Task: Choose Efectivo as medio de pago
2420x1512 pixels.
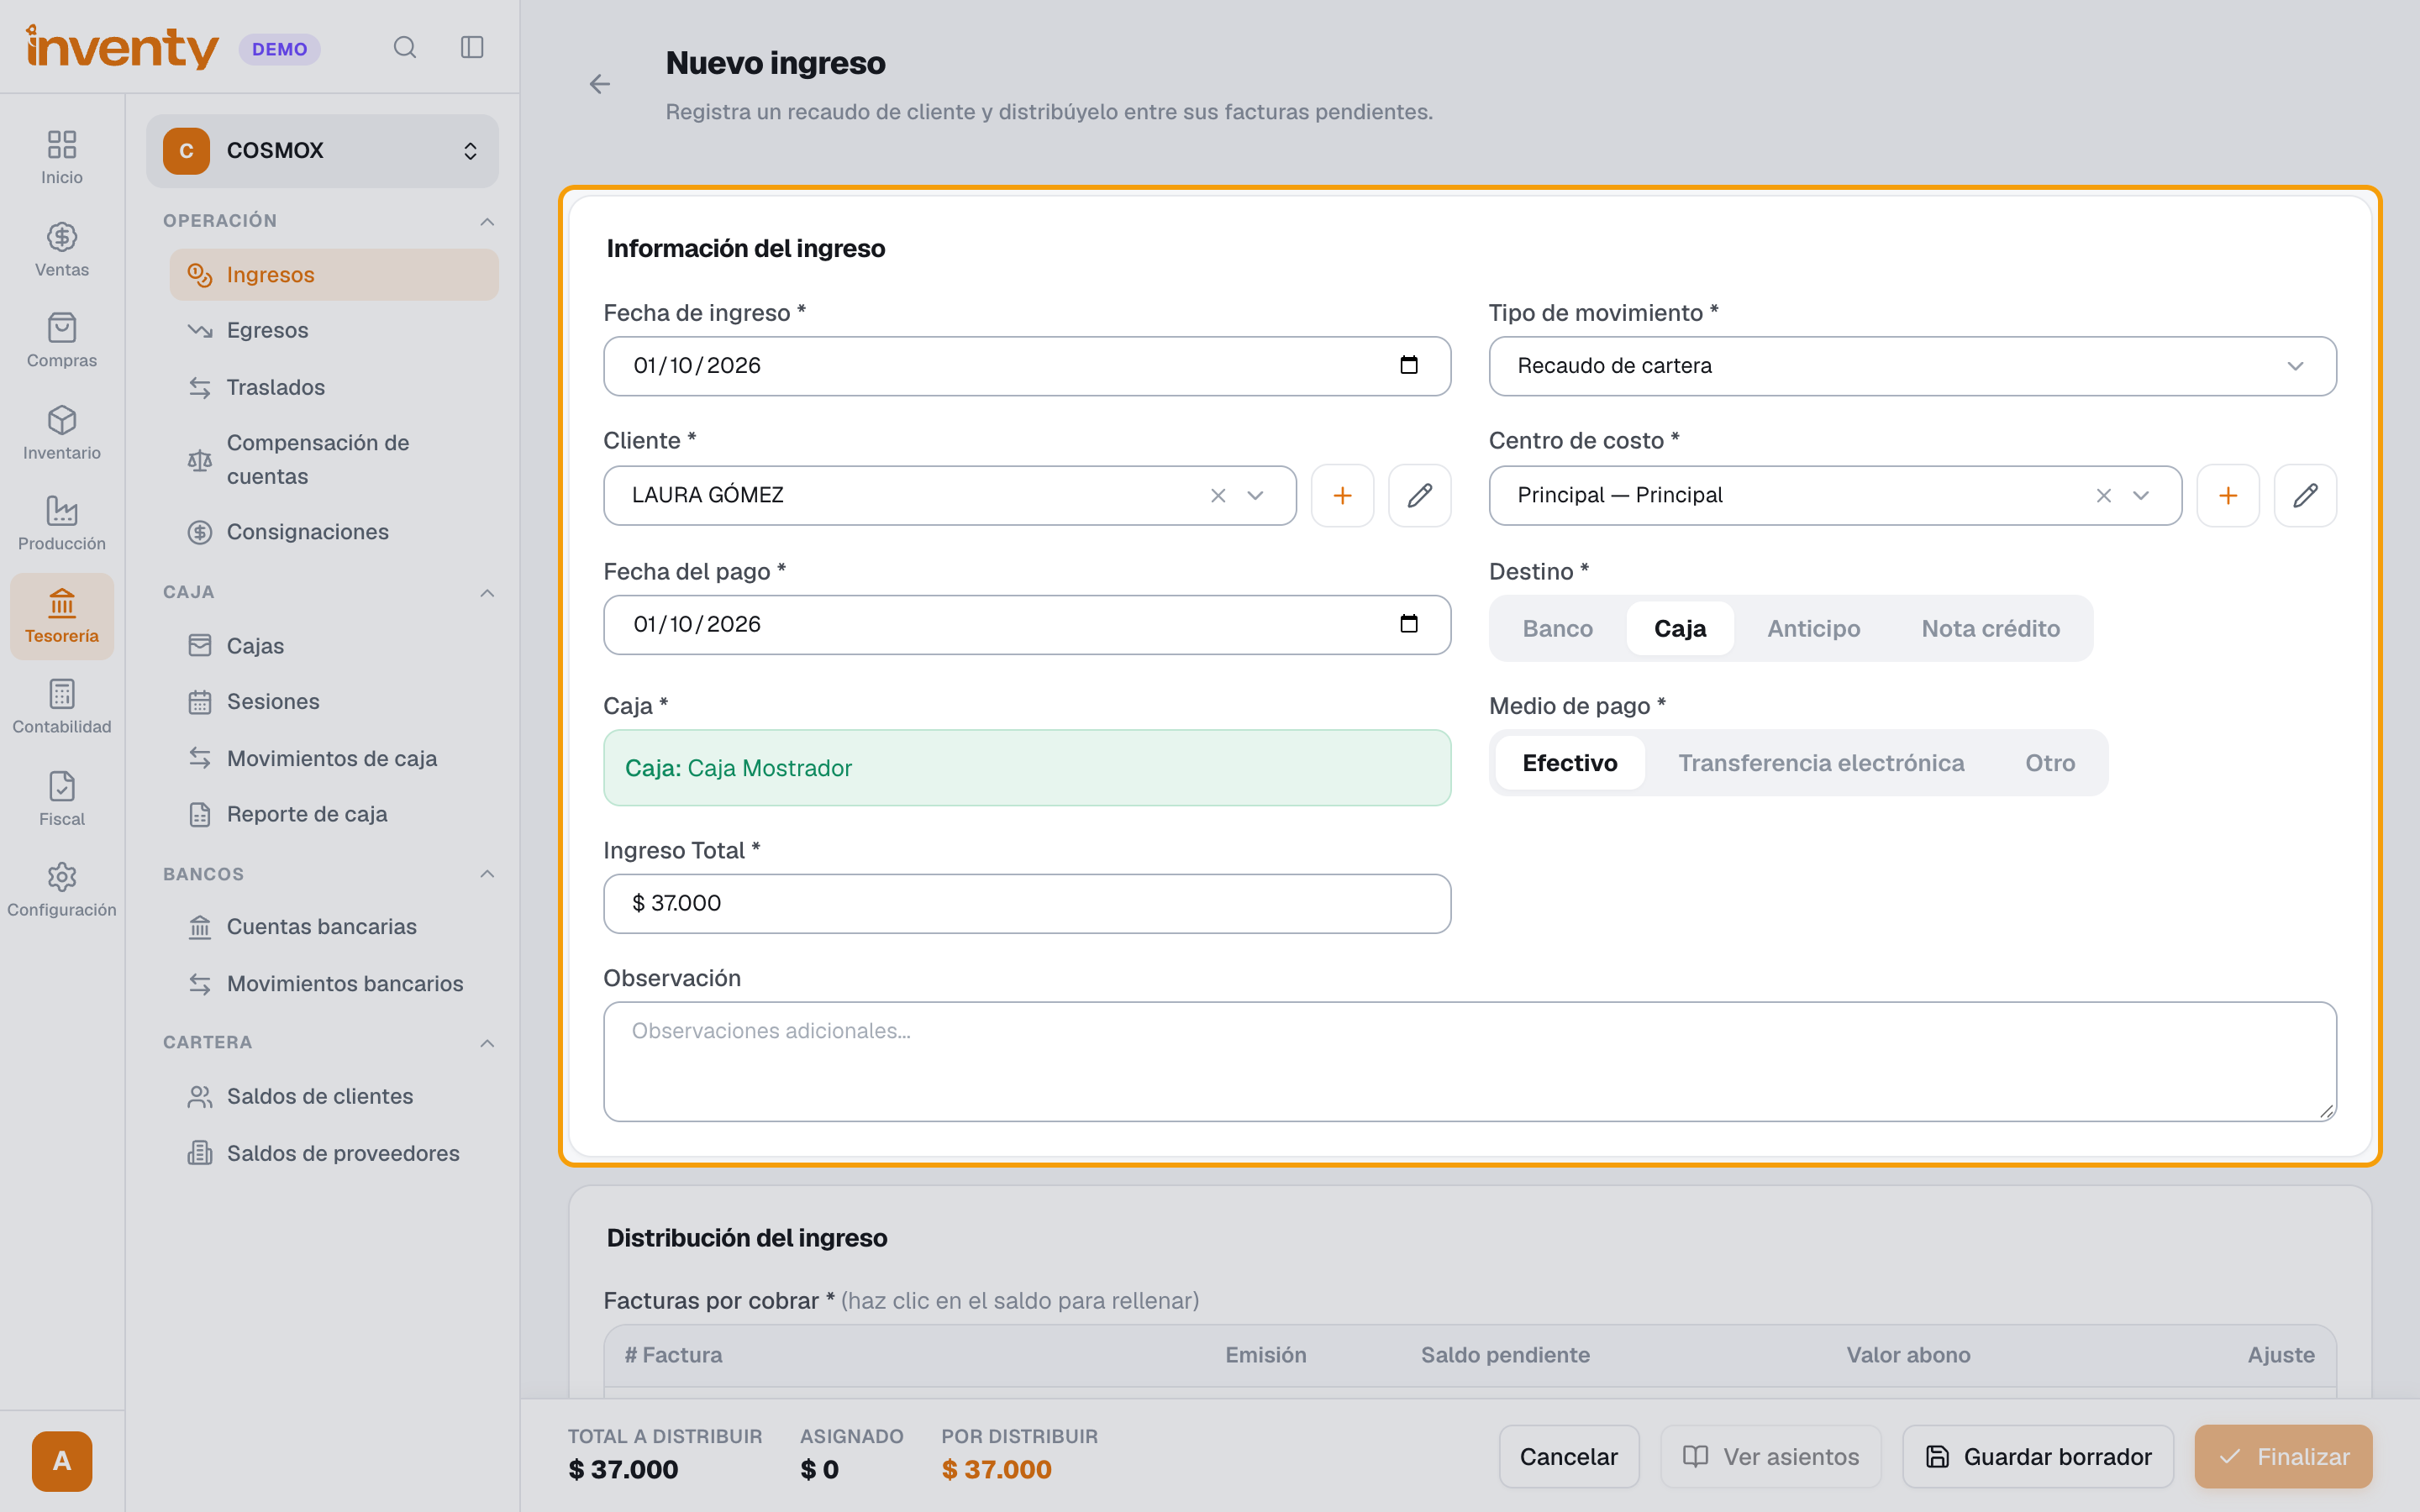Action: tap(1570, 763)
